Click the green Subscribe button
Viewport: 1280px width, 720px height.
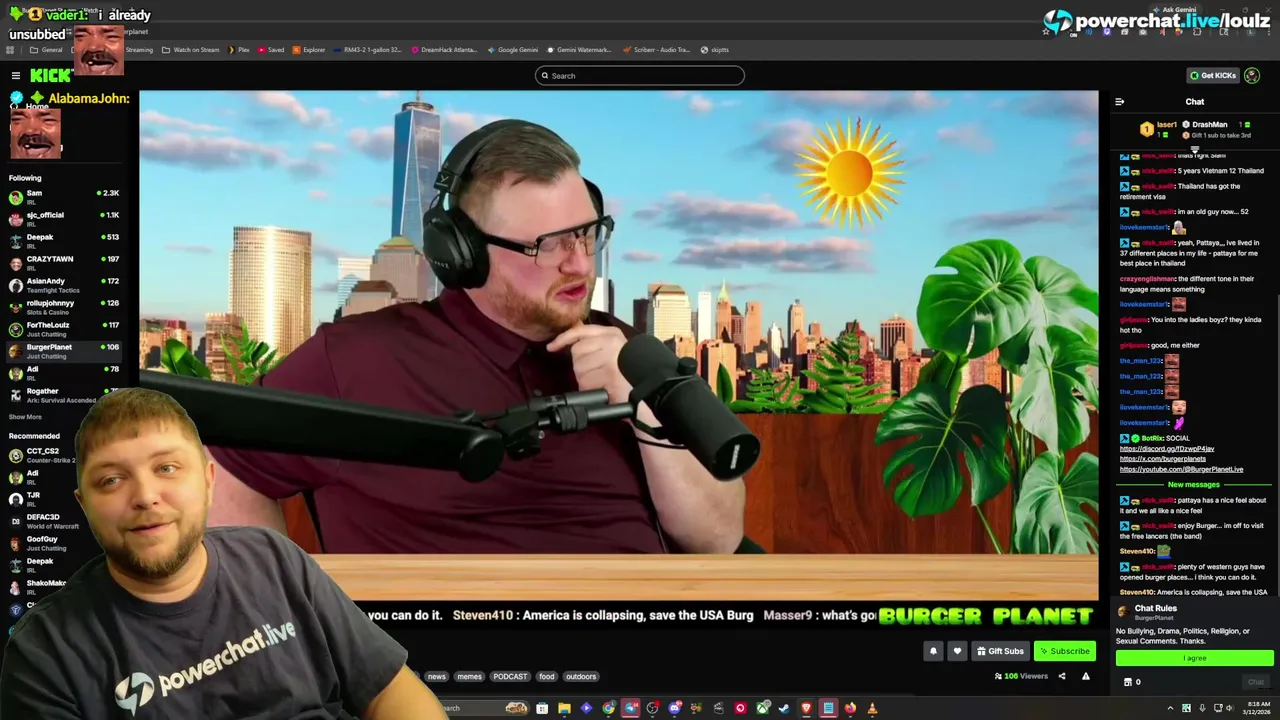pos(1064,651)
